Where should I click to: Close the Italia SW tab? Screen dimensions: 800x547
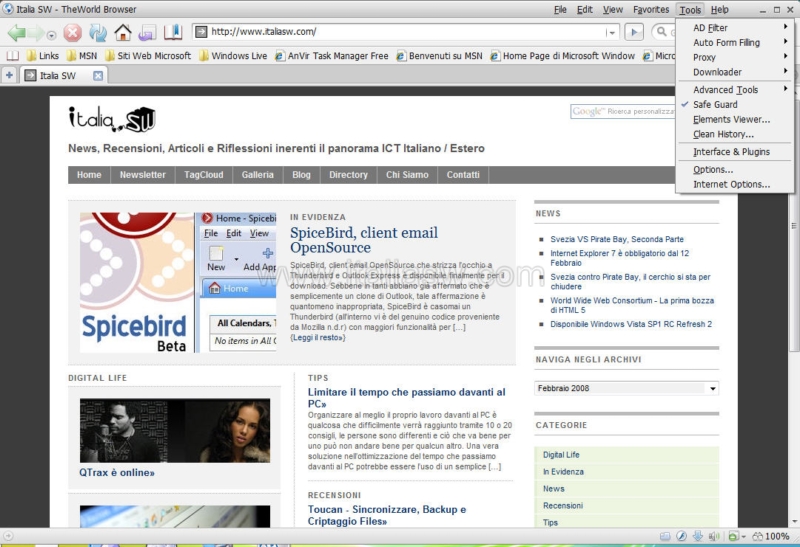click(98, 76)
